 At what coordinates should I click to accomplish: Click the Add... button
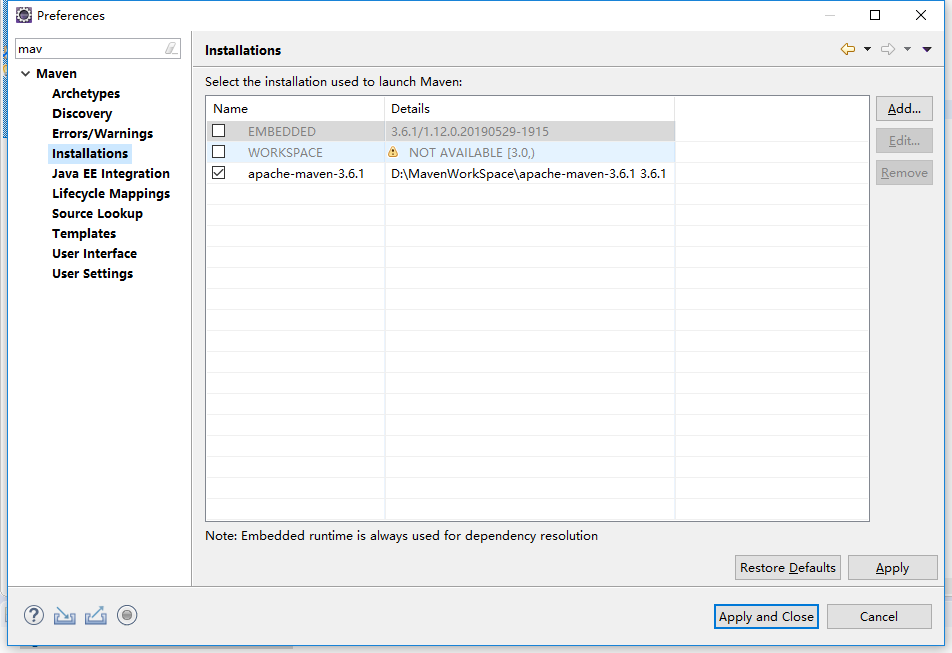pyautogui.click(x=904, y=109)
